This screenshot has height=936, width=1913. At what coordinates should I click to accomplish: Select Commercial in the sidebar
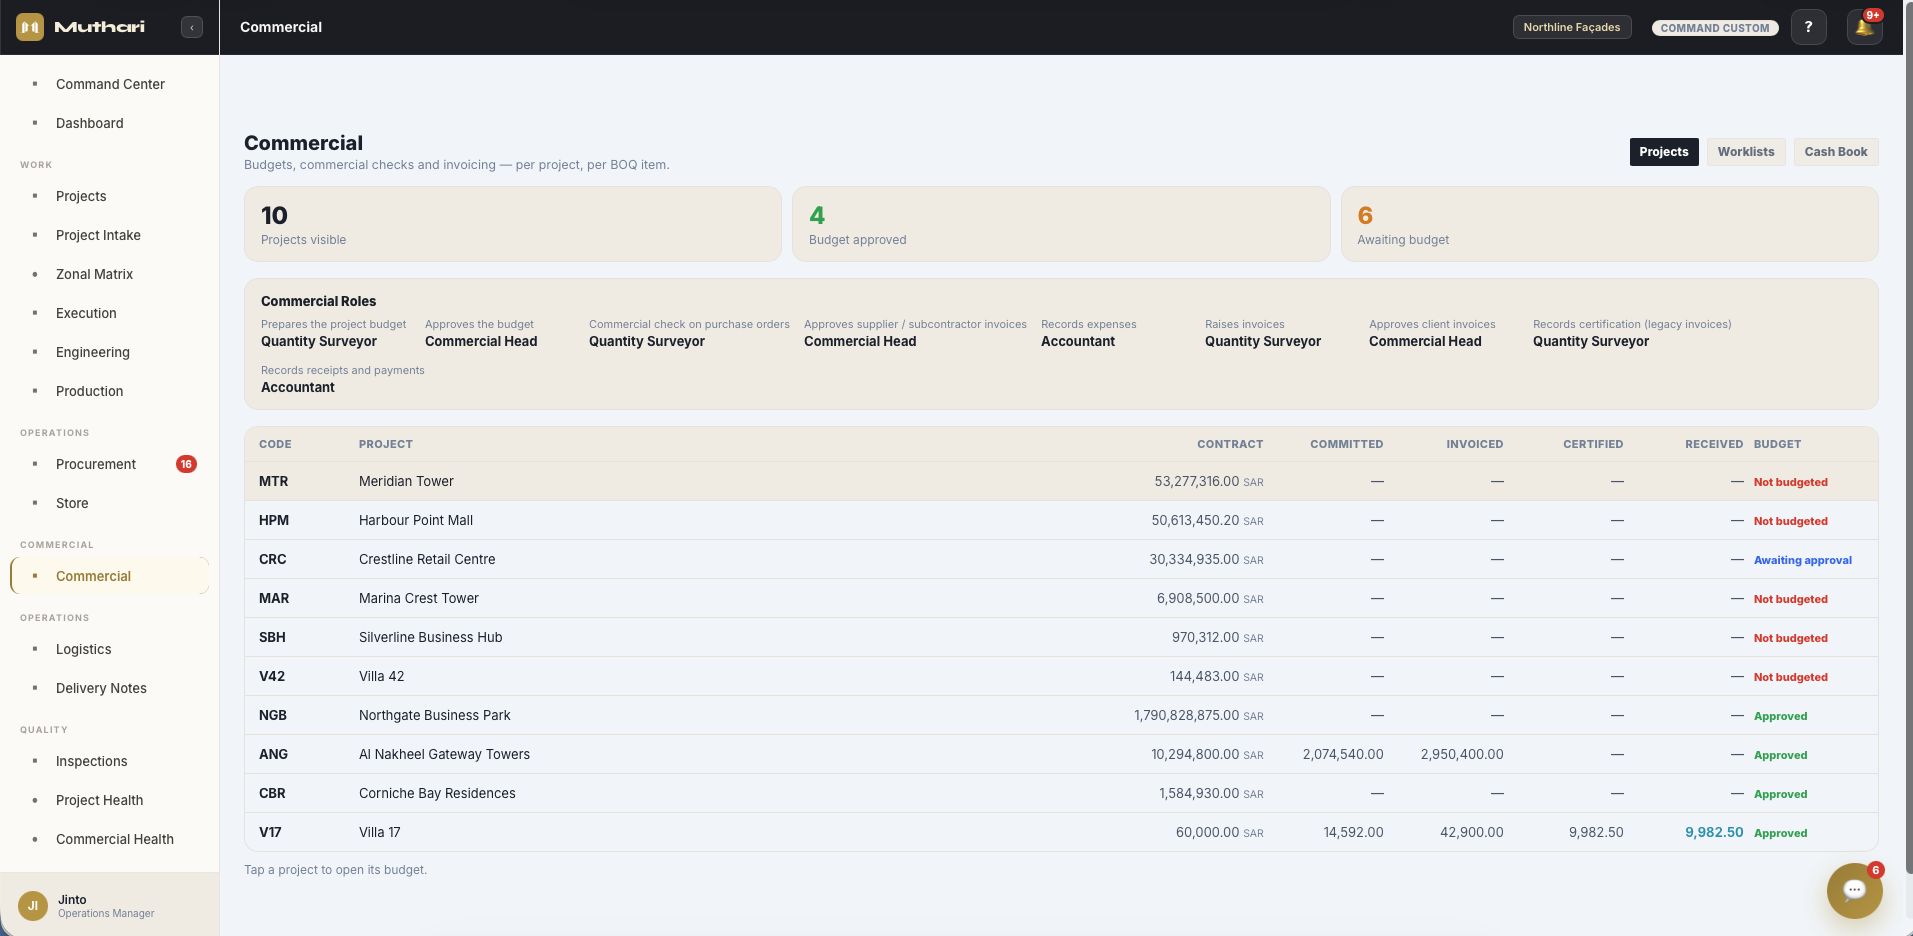pyautogui.click(x=110, y=576)
